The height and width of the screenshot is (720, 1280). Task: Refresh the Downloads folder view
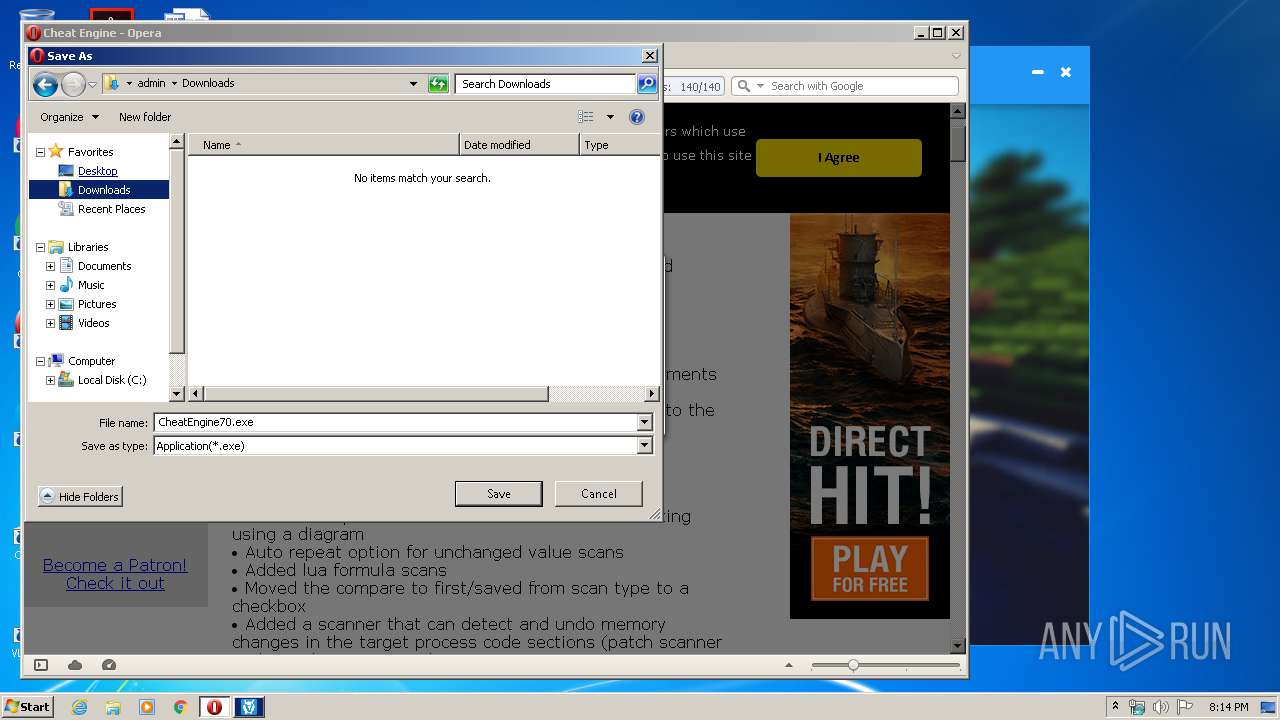(438, 84)
